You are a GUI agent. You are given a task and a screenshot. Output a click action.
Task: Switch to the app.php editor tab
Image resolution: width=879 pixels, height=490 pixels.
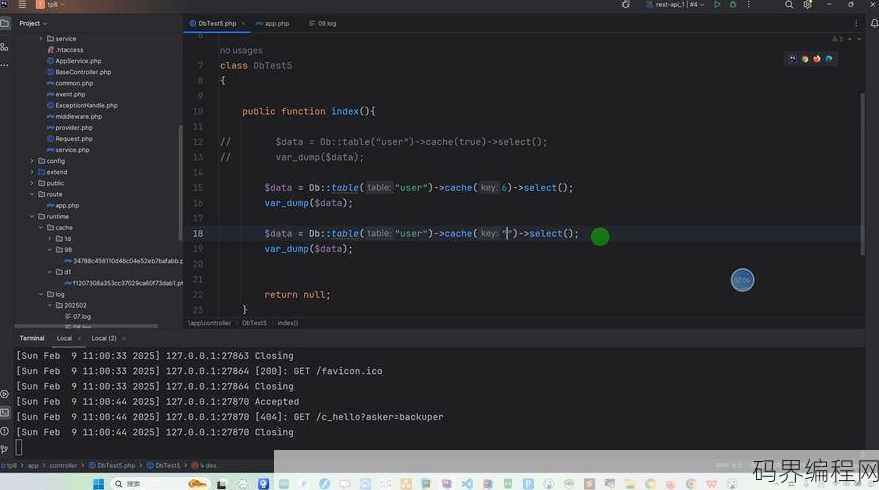(x=272, y=24)
